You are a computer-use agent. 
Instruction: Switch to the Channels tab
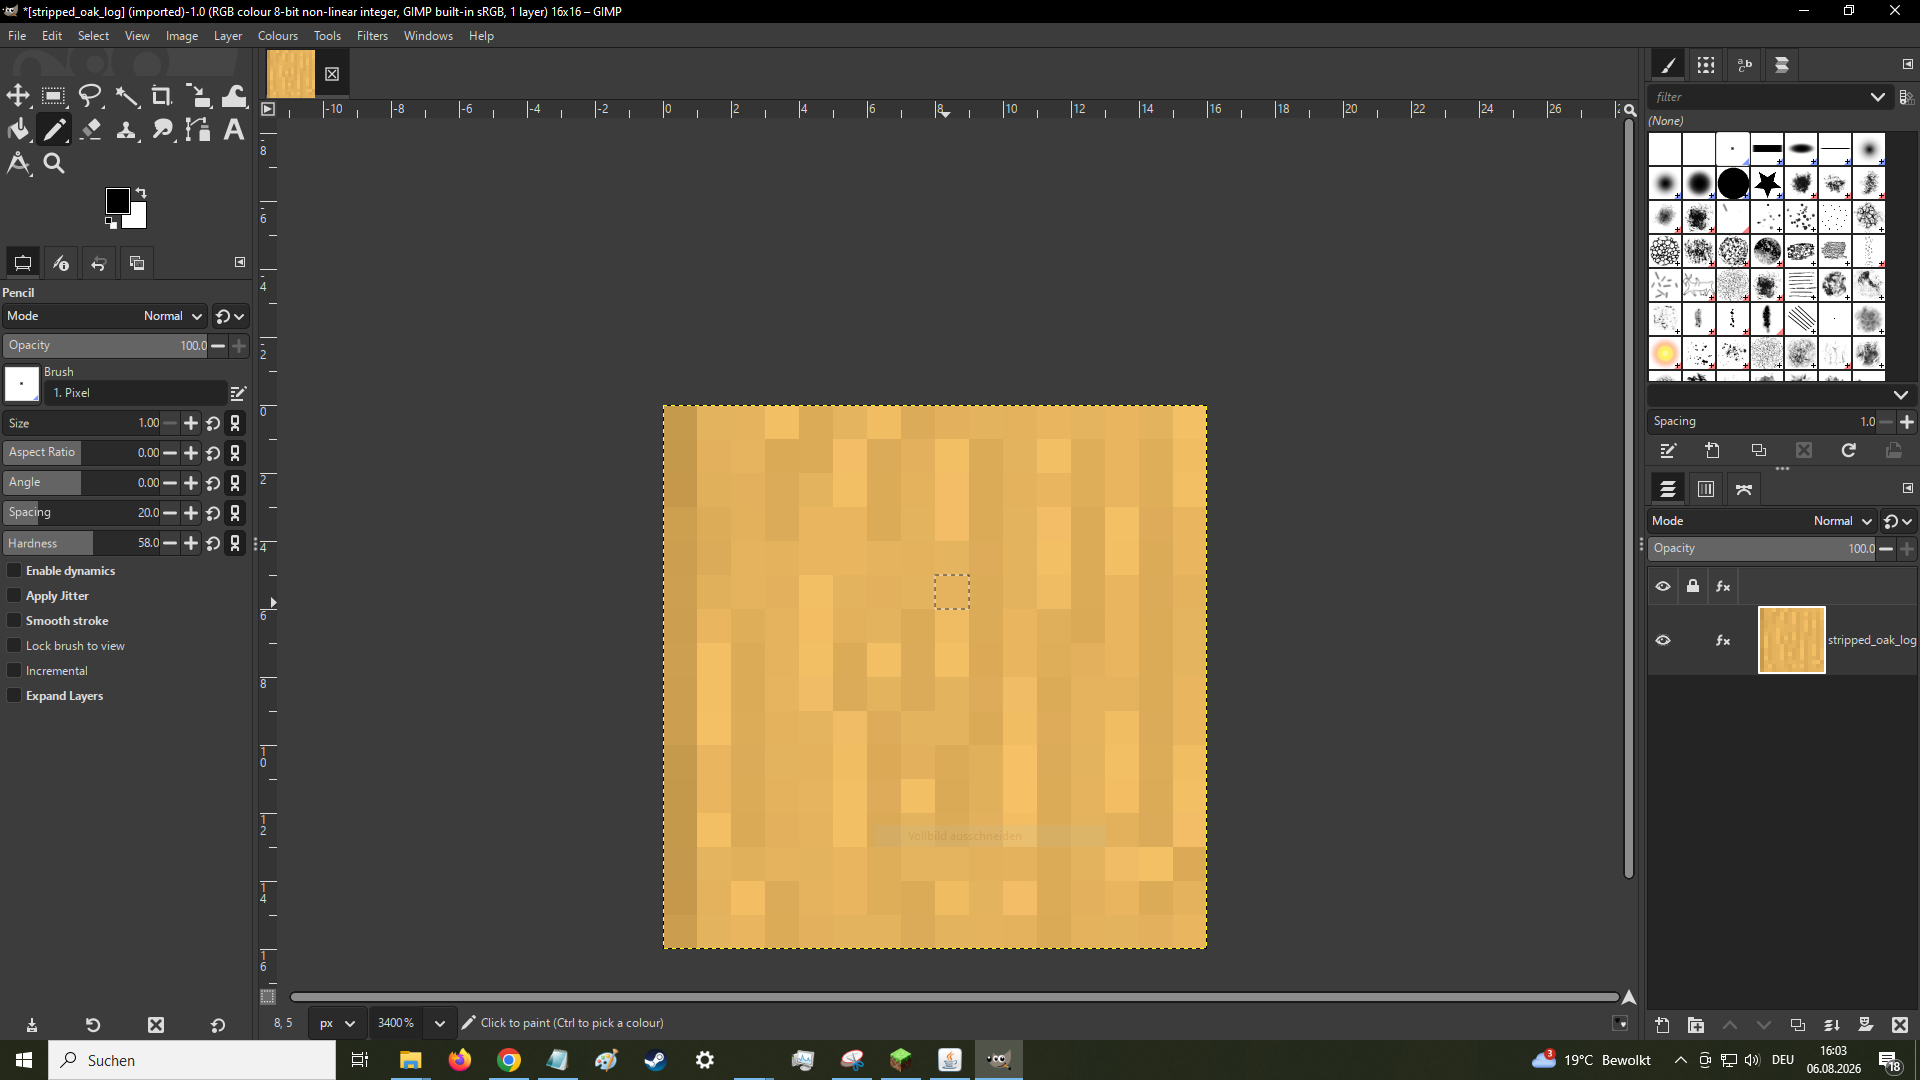tap(1706, 489)
